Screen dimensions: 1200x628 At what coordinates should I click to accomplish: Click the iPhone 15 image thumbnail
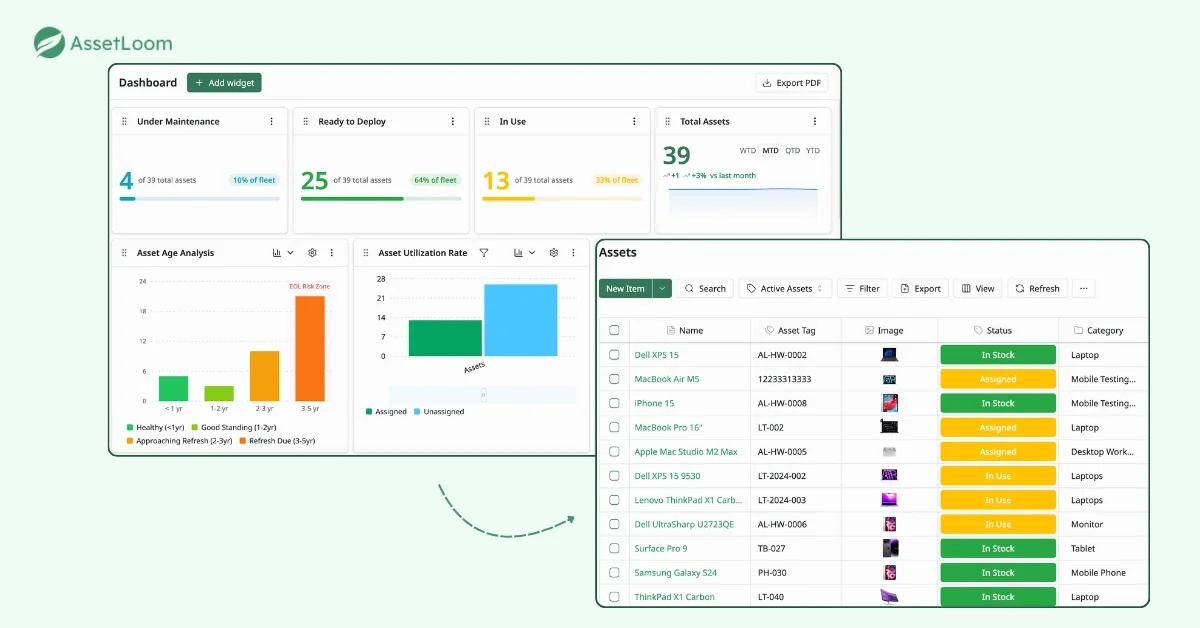click(x=889, y=403)
